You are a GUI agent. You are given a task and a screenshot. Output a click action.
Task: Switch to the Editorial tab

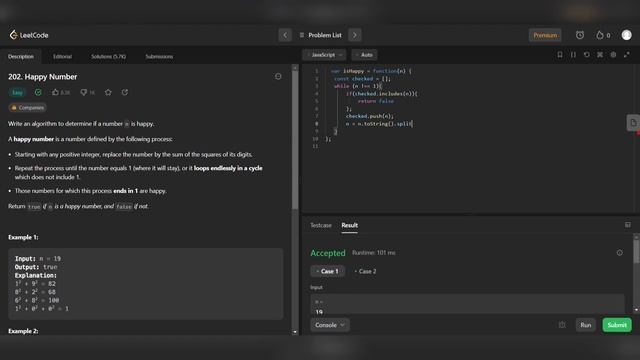62,56
